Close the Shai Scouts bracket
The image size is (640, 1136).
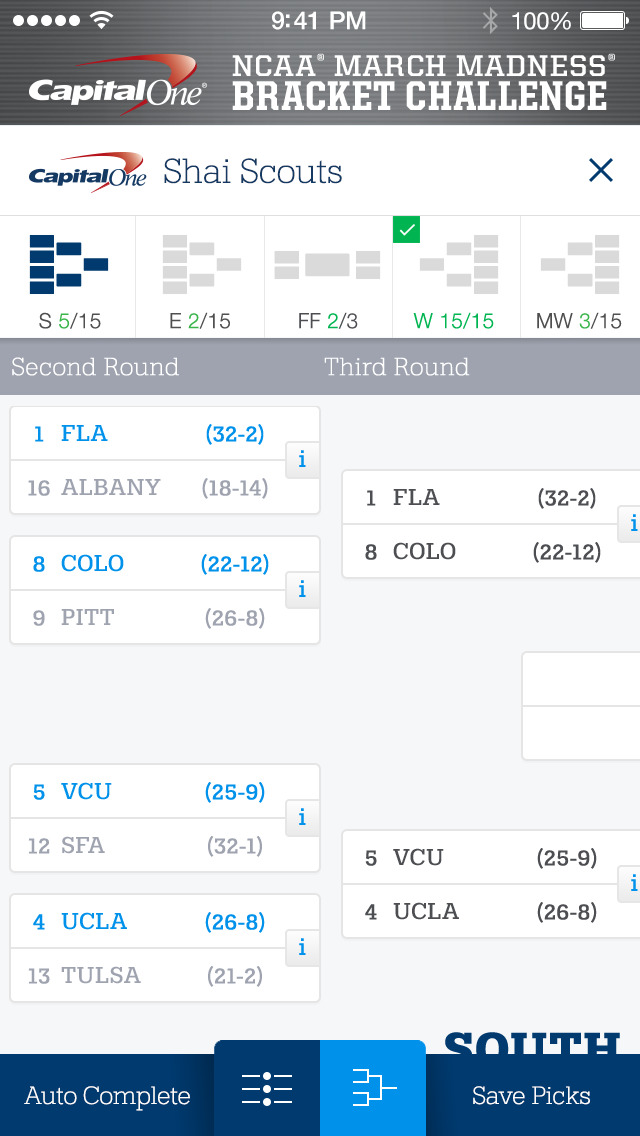pyautogui.click(x=600, y=171)
